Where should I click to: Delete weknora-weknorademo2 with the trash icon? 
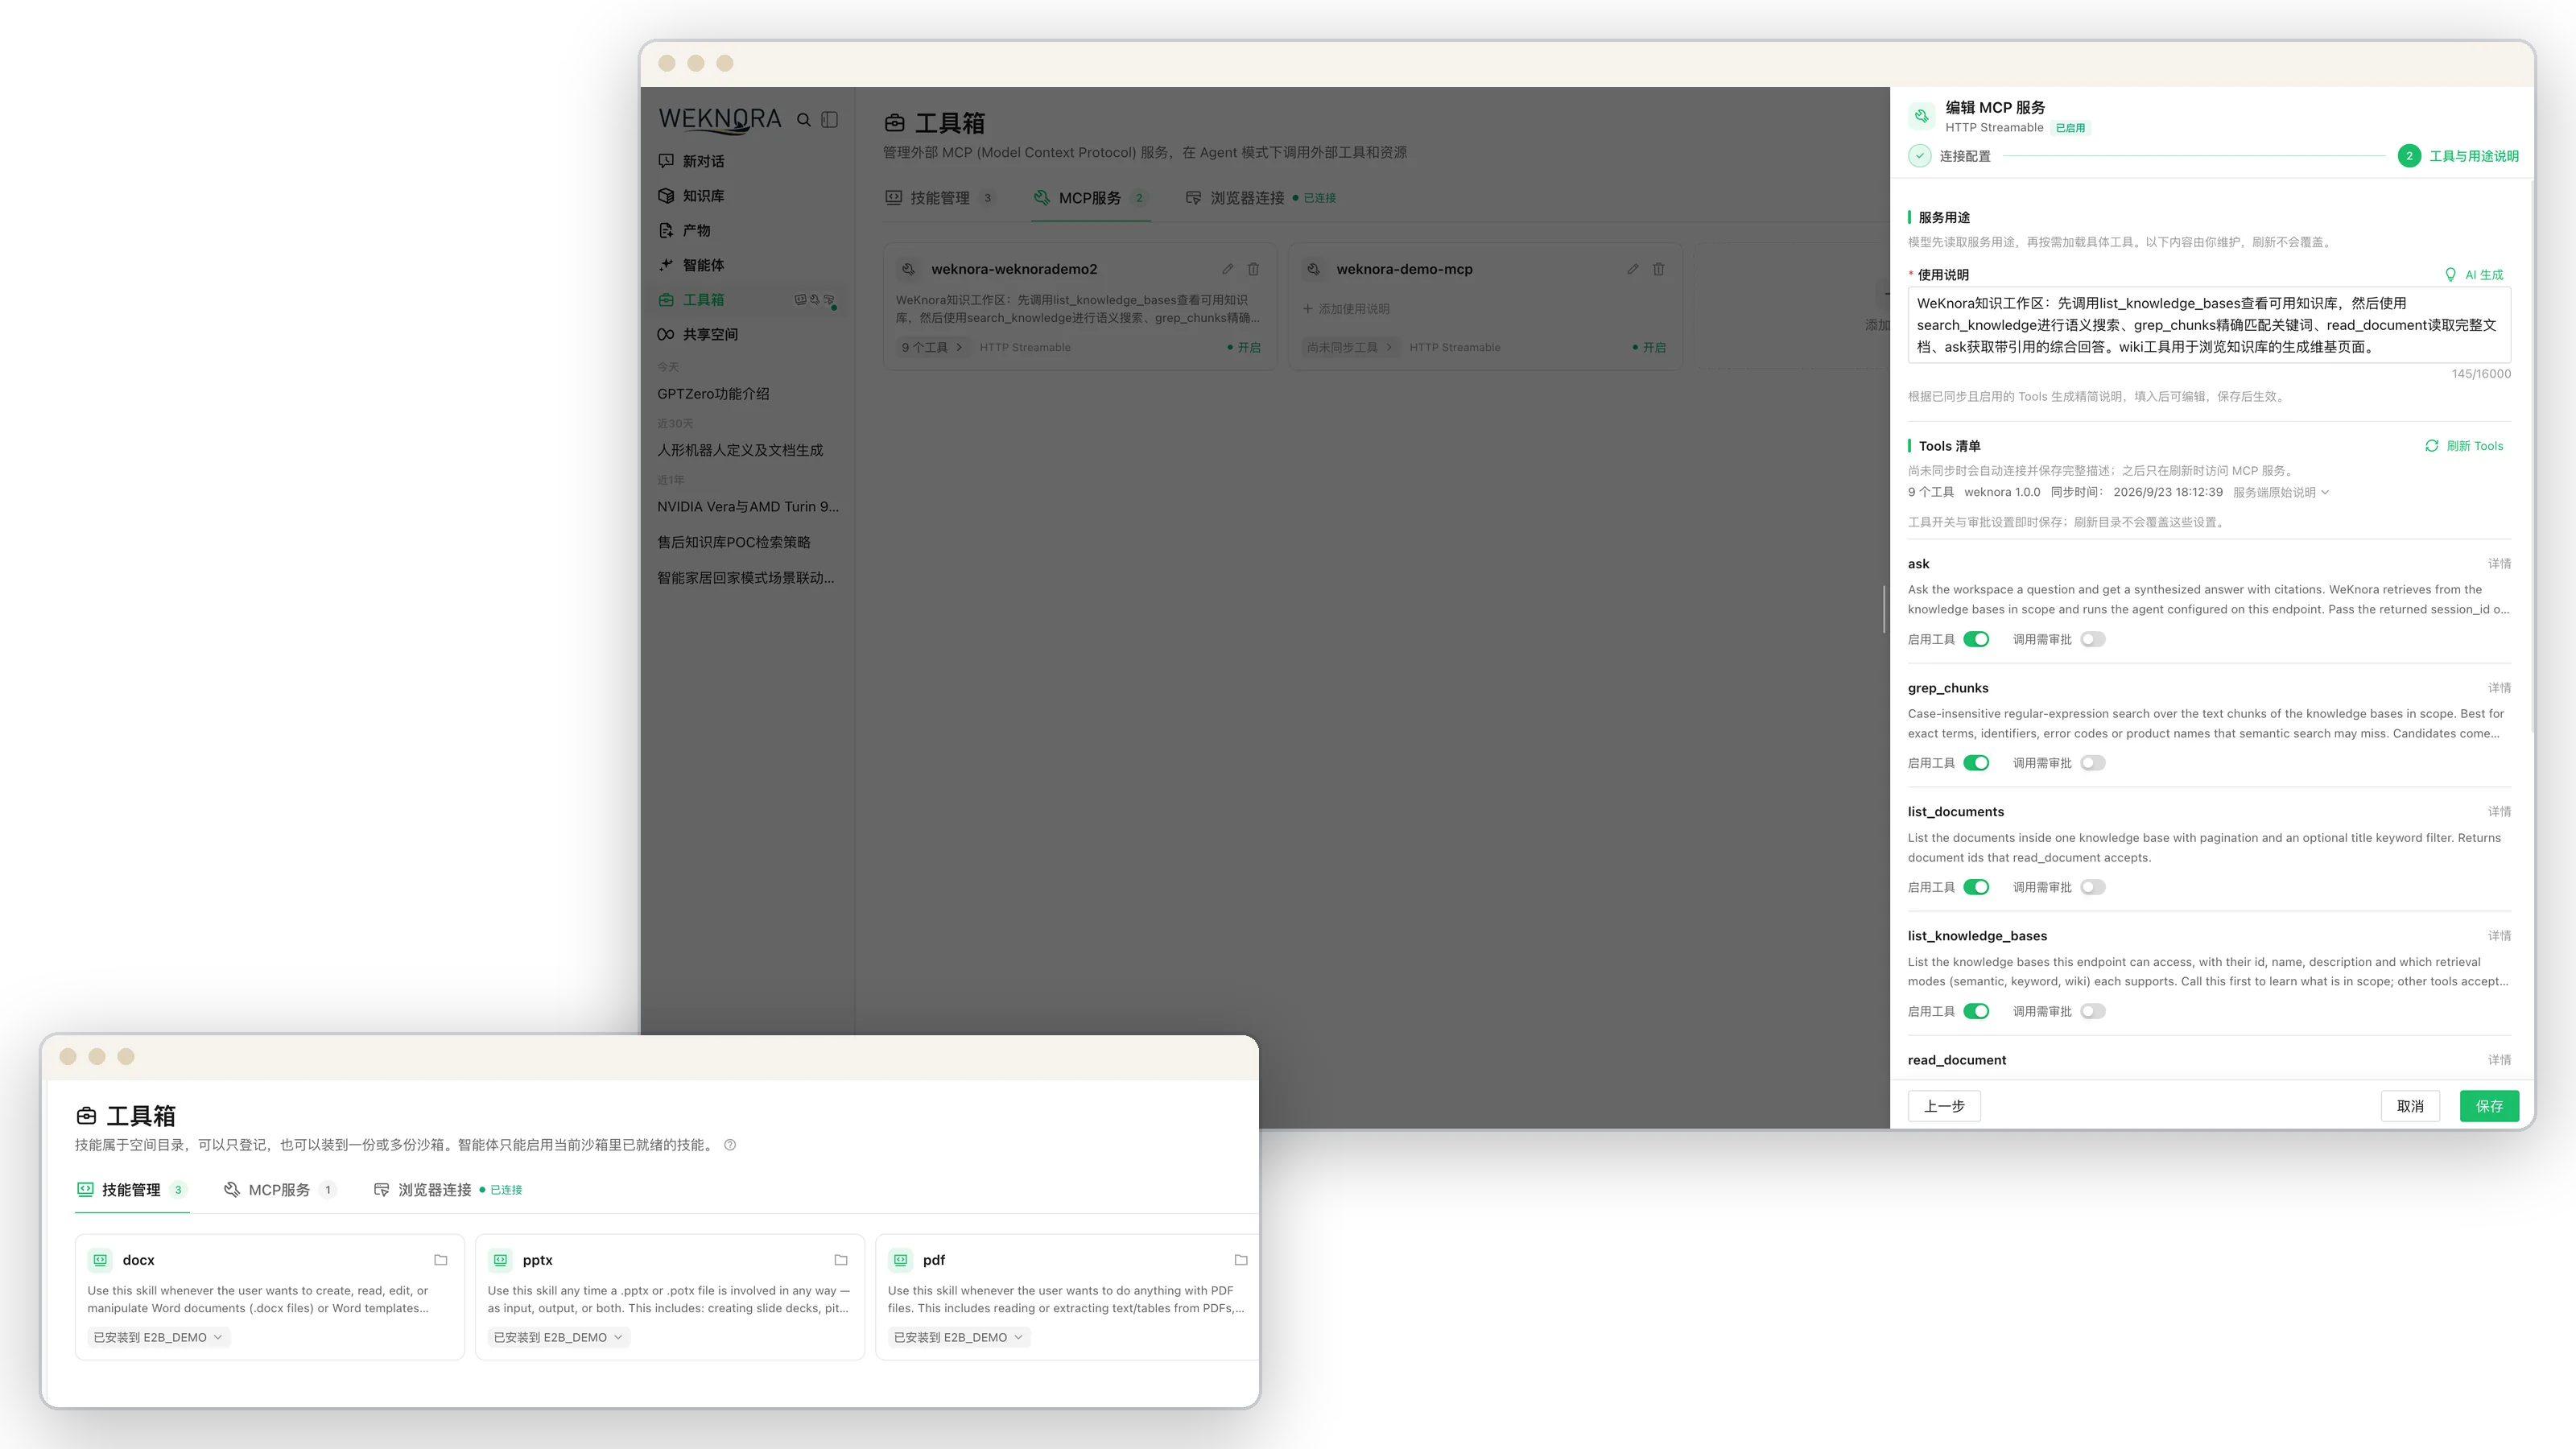(1253, 269)
